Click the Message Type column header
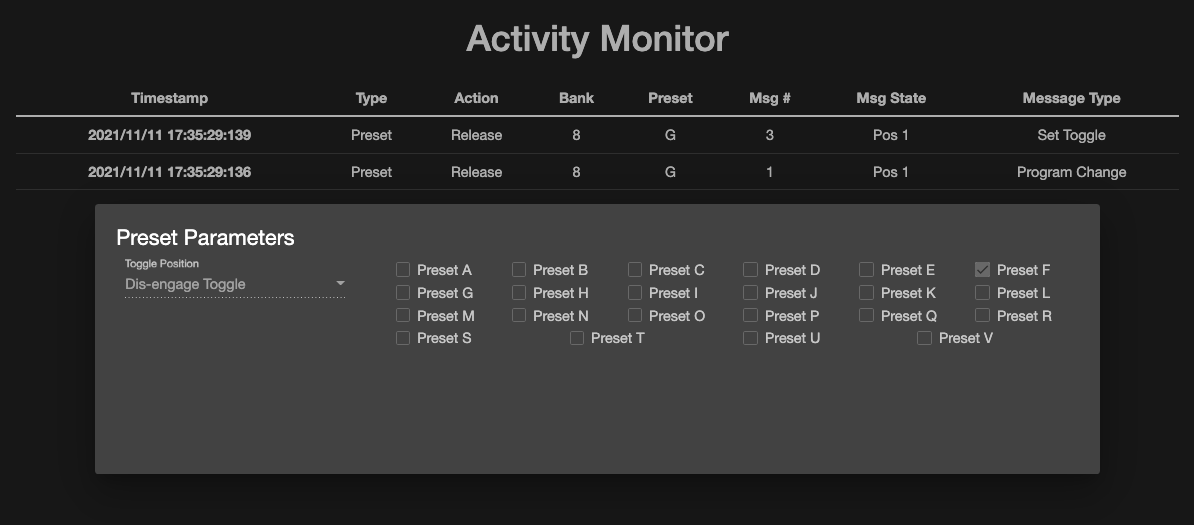This screenshot has height=525, width=1194. pyautogui.click(x=1071, y=98)
